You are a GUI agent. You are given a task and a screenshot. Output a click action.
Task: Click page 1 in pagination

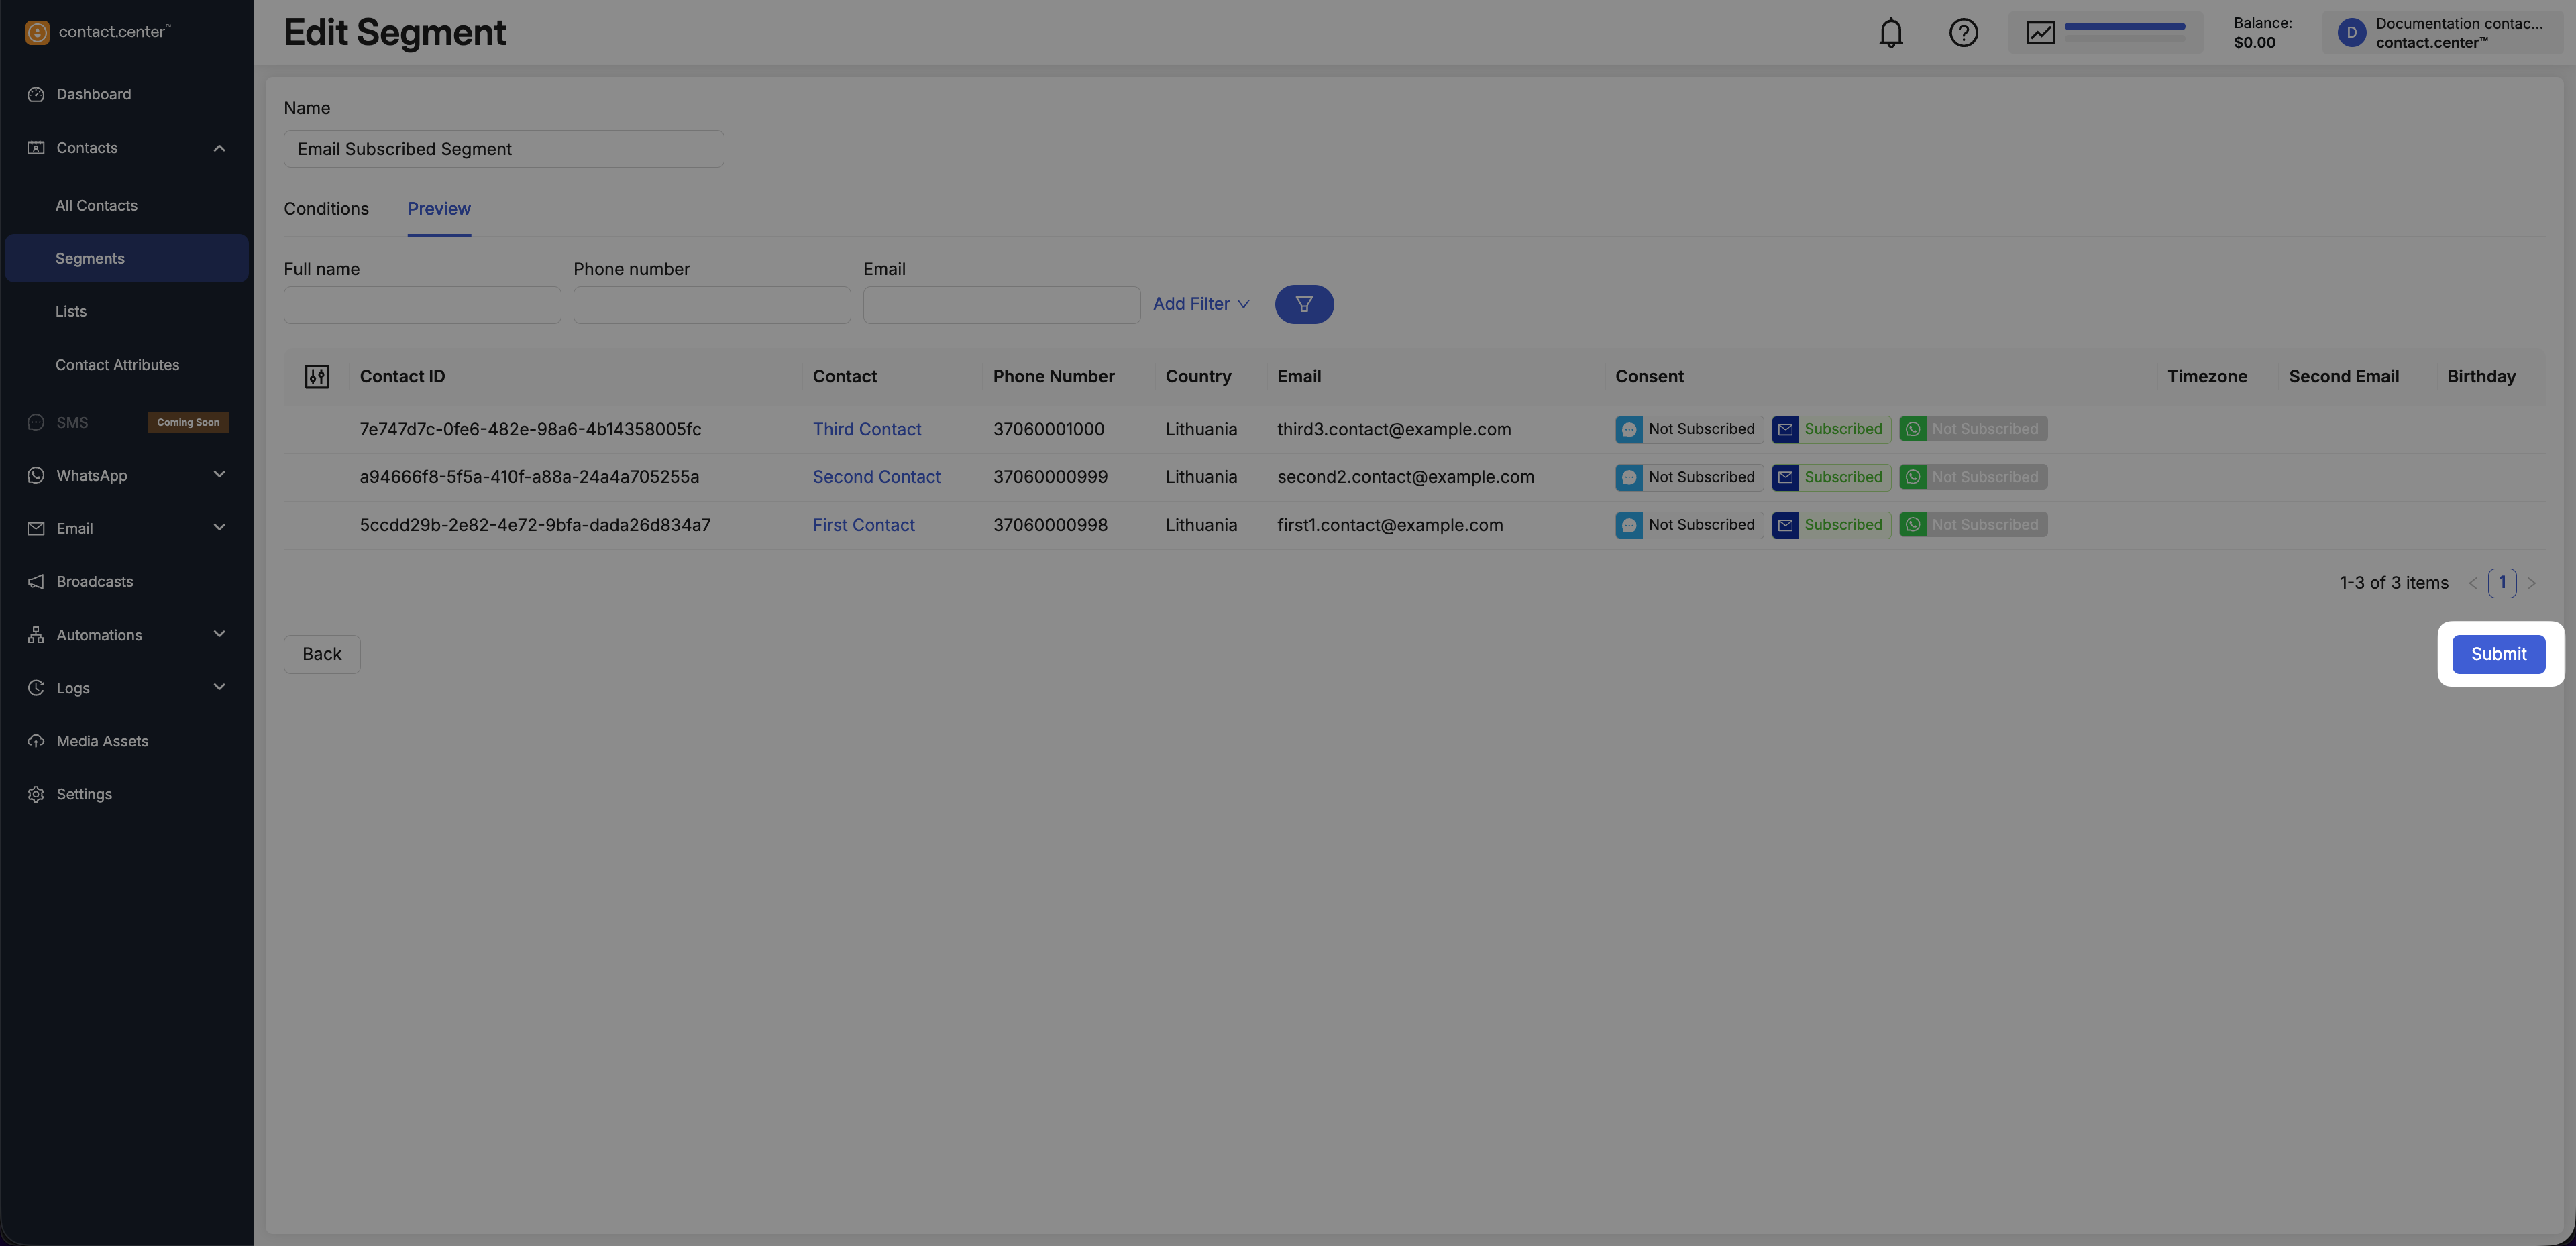[x=2502, y=583]
